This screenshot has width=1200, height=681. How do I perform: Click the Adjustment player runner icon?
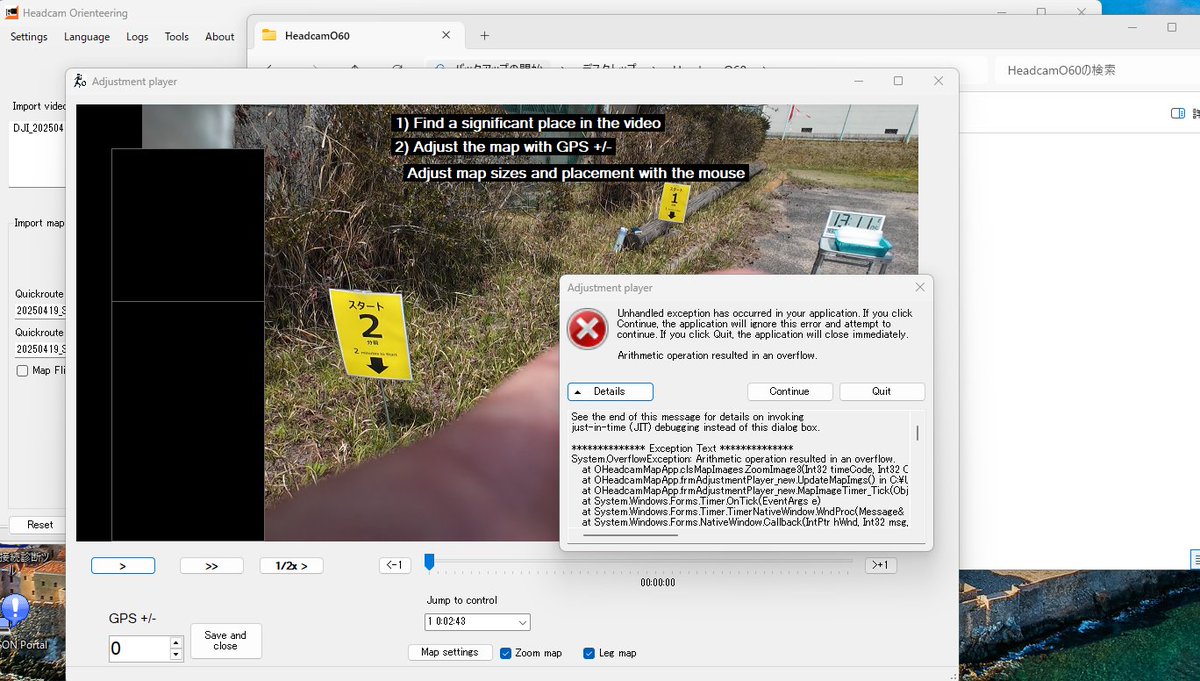coord(80,81)
